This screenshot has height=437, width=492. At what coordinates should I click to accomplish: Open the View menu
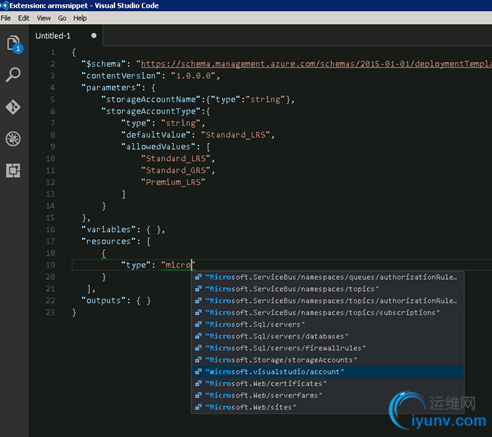[43, 18]
